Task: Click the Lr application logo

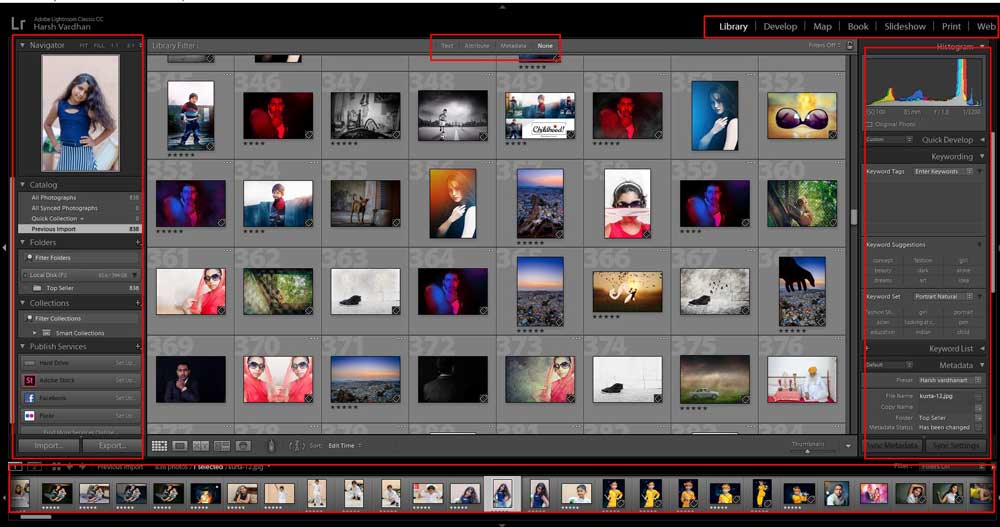Action: [x=18, y=24]
